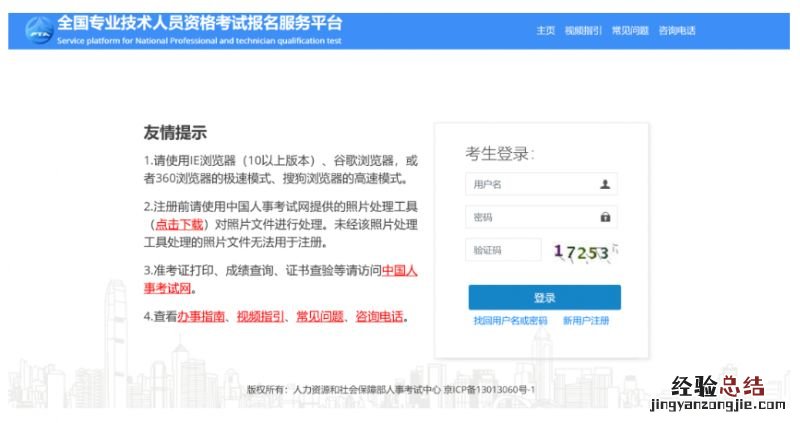This screenshot has height=423, width=800.
Task: Click the PTA logo in header
Action: [x=39, y=31]
